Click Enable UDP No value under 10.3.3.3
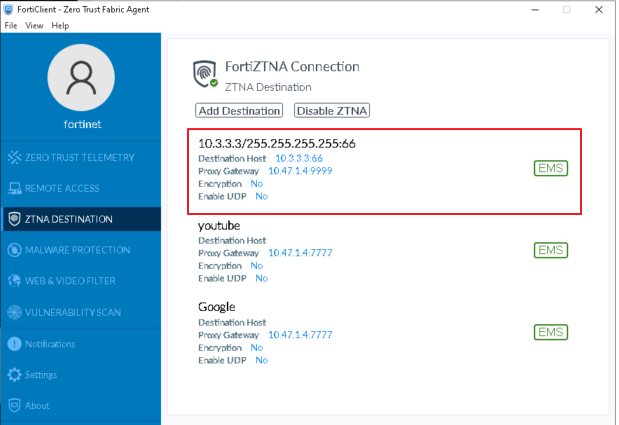Screen dimensions: 619x425 click(x=261, y=196)
